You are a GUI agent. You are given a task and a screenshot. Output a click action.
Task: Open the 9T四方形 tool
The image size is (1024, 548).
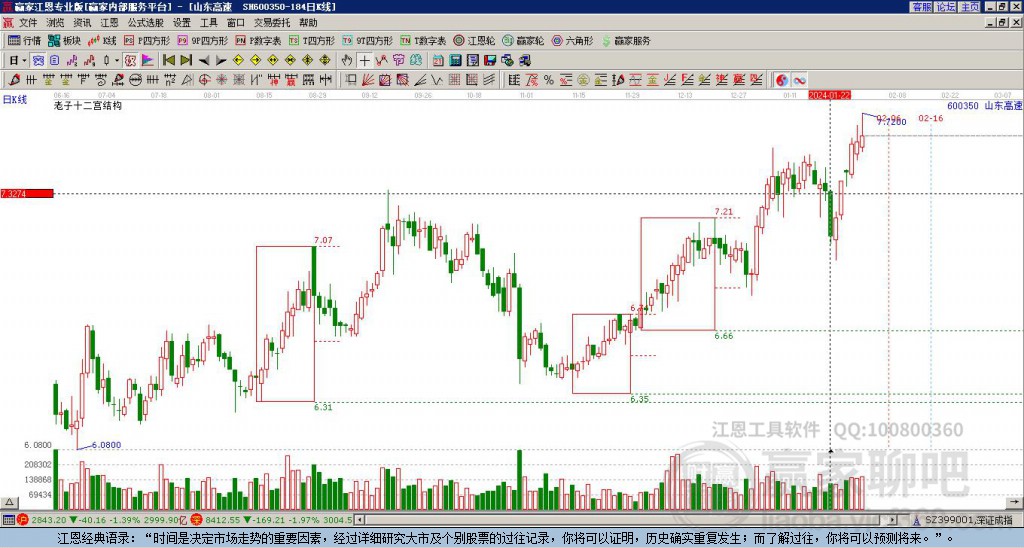click(368, 40)
